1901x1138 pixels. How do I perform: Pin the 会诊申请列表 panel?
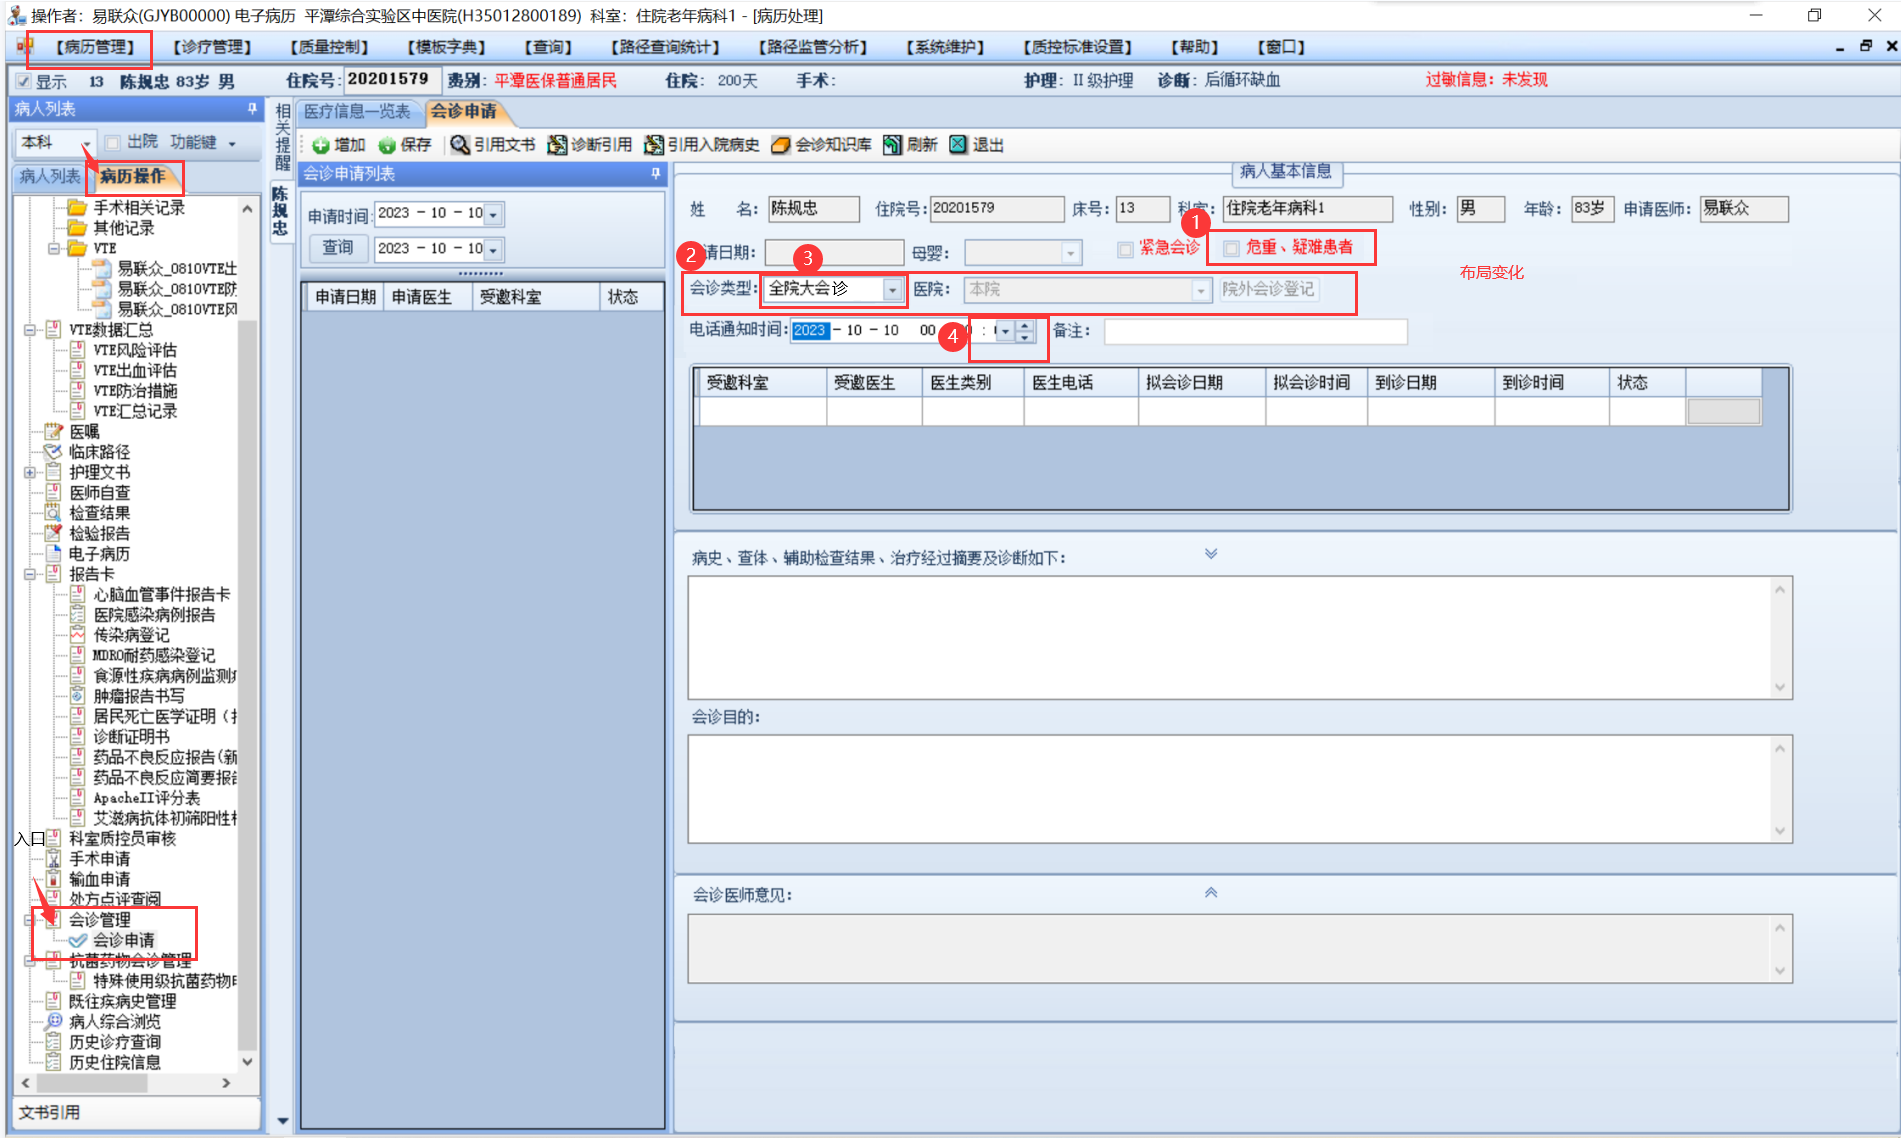pyautogui.click(x=656, y=173)
